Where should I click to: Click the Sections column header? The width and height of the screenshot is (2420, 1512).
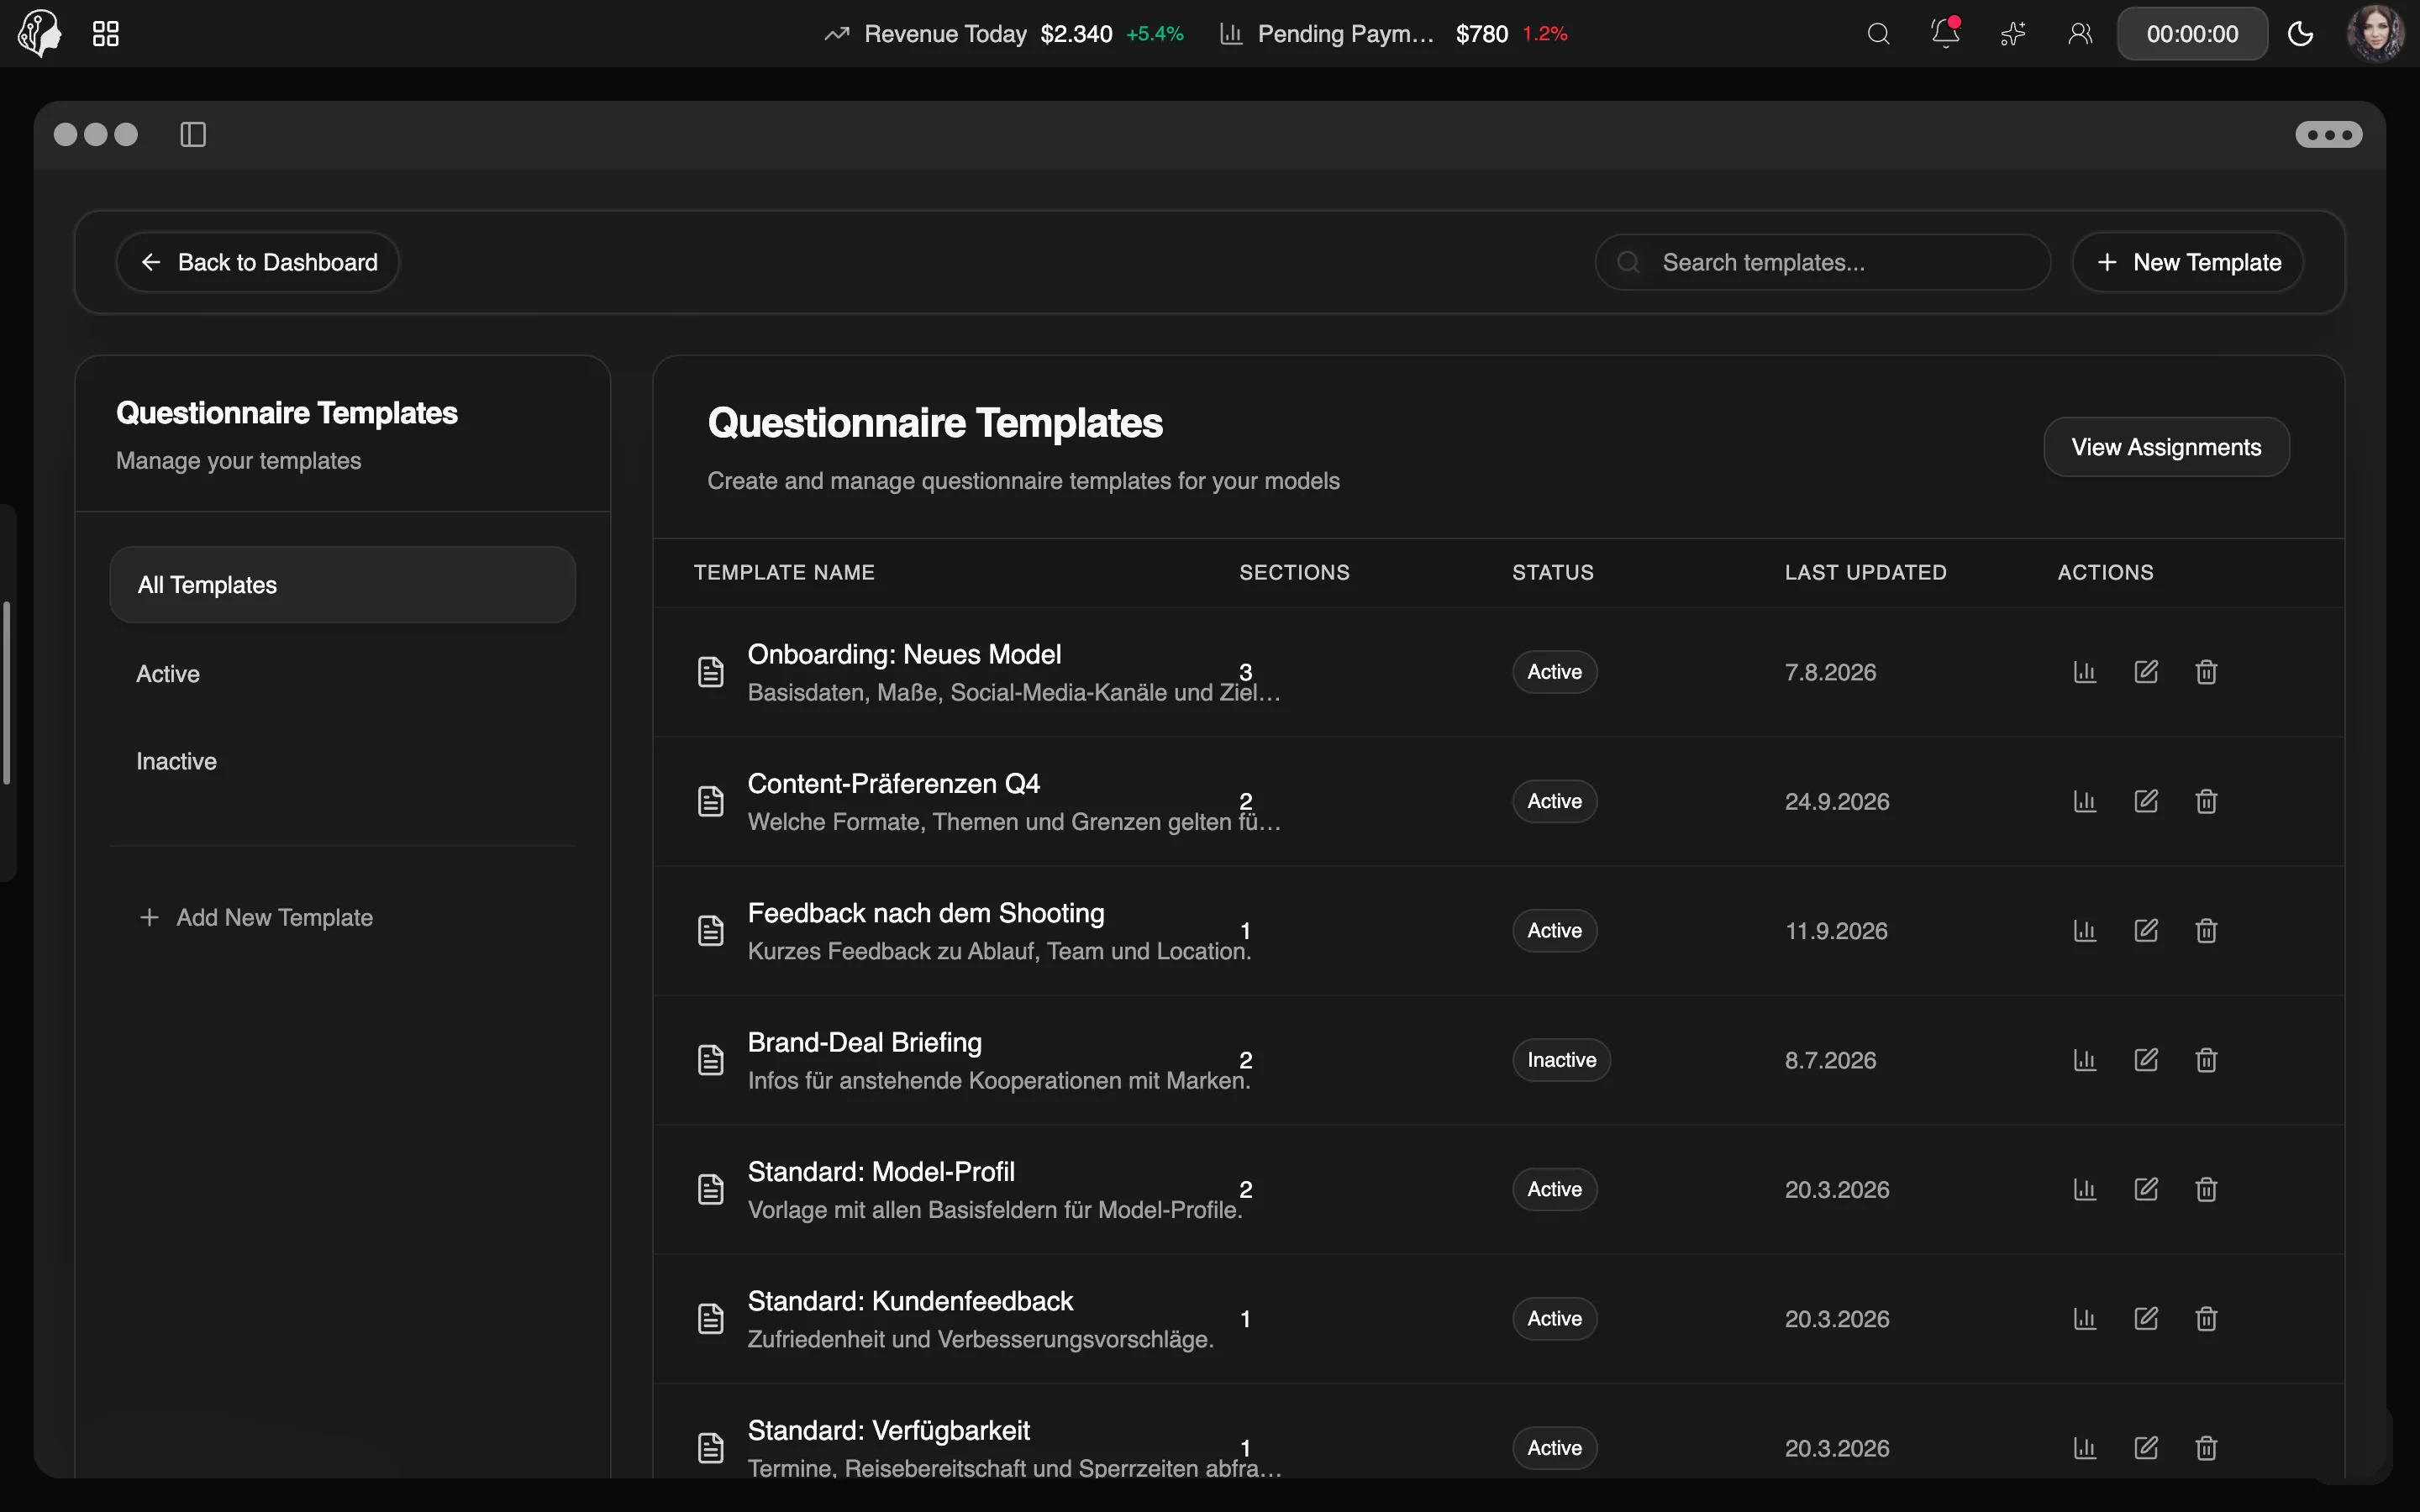pyautogui.click(x=1294, y=572)
